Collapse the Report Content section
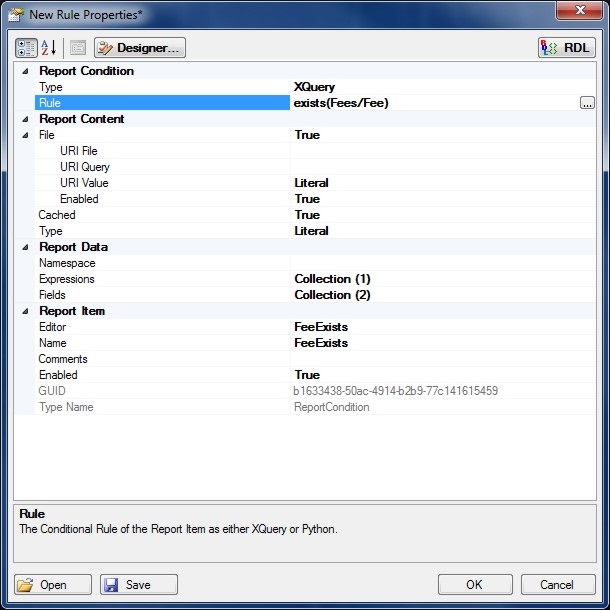 24,119
